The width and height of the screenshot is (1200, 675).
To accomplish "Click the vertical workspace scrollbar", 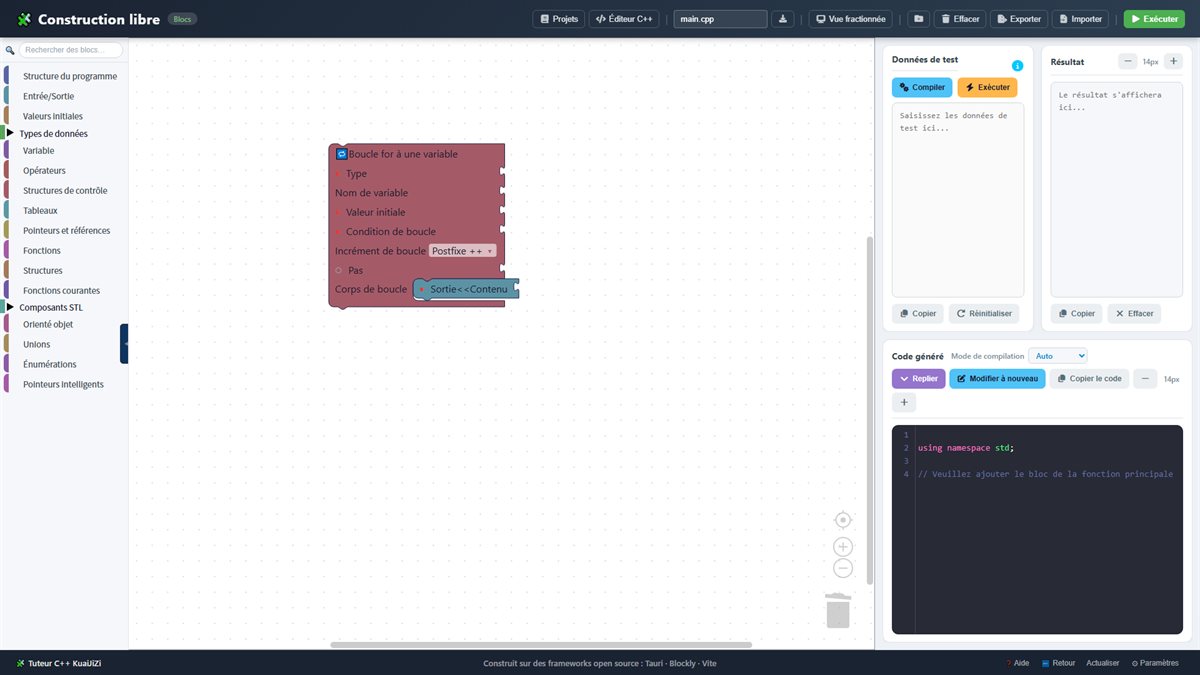I will (x=869, y=410).
